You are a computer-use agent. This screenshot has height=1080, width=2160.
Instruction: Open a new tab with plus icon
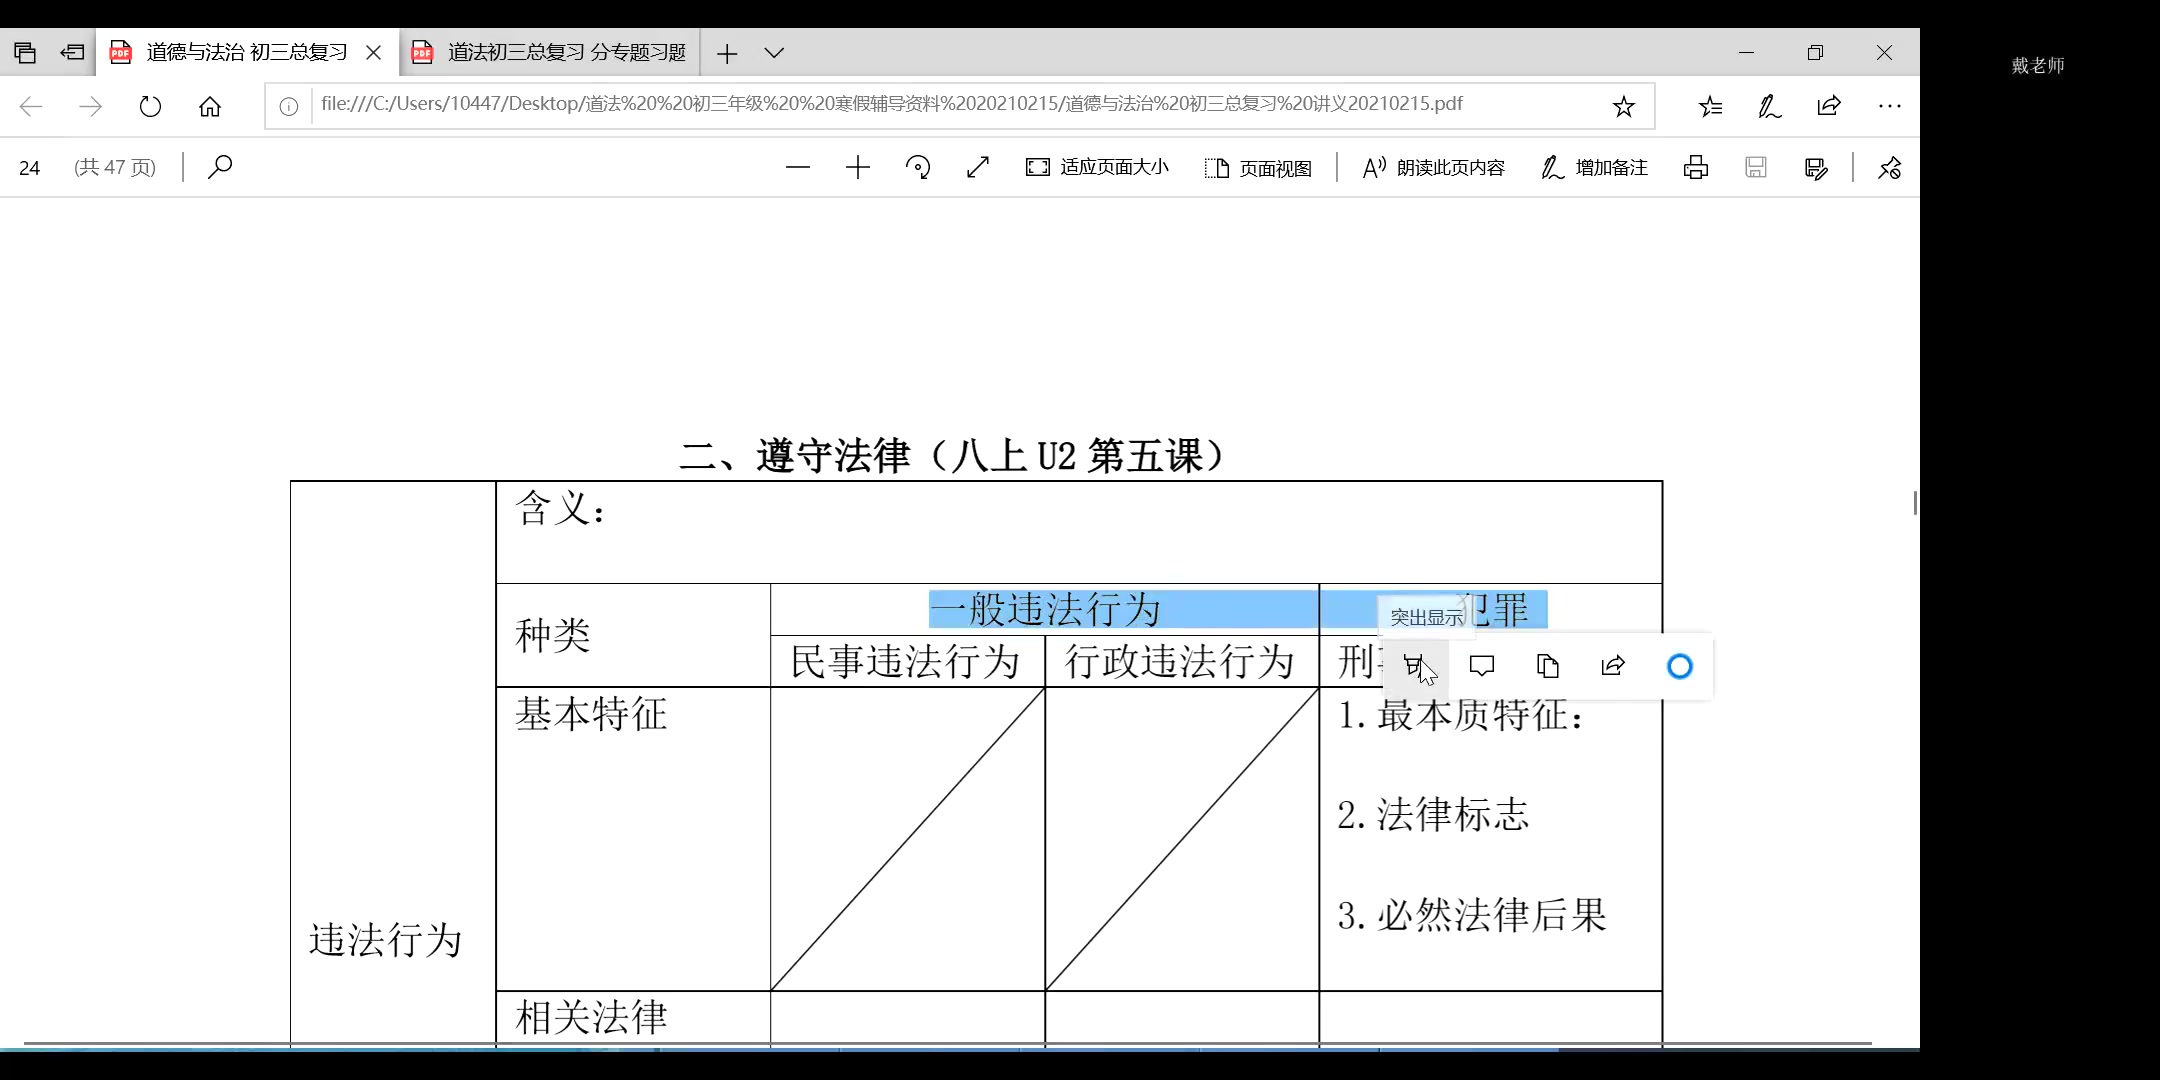(x=727, y=53)
